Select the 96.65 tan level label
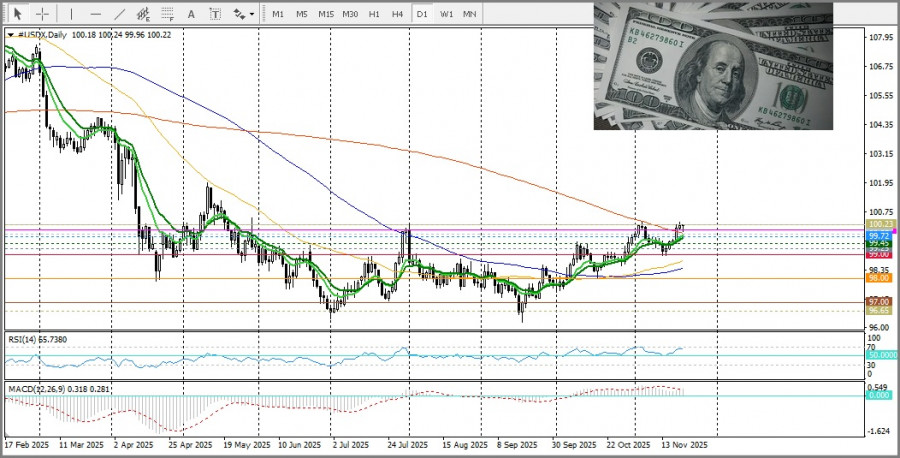 coord(879,310)
